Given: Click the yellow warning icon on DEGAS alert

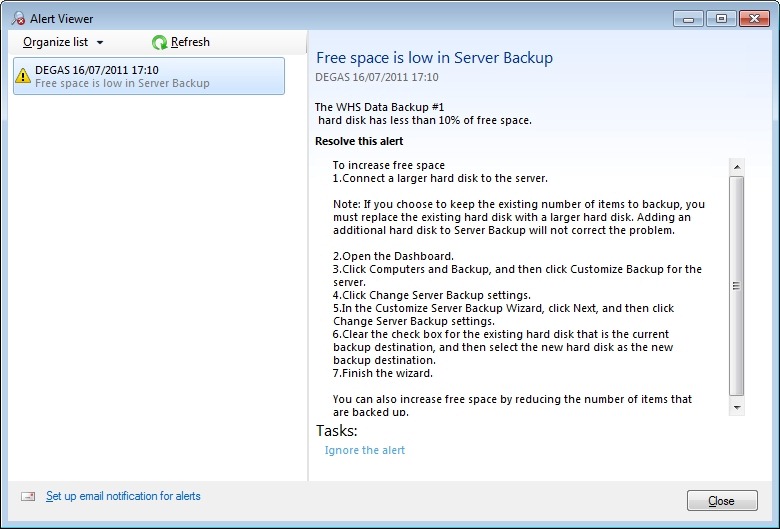Looking at the screenshot, I should [23, 76].
